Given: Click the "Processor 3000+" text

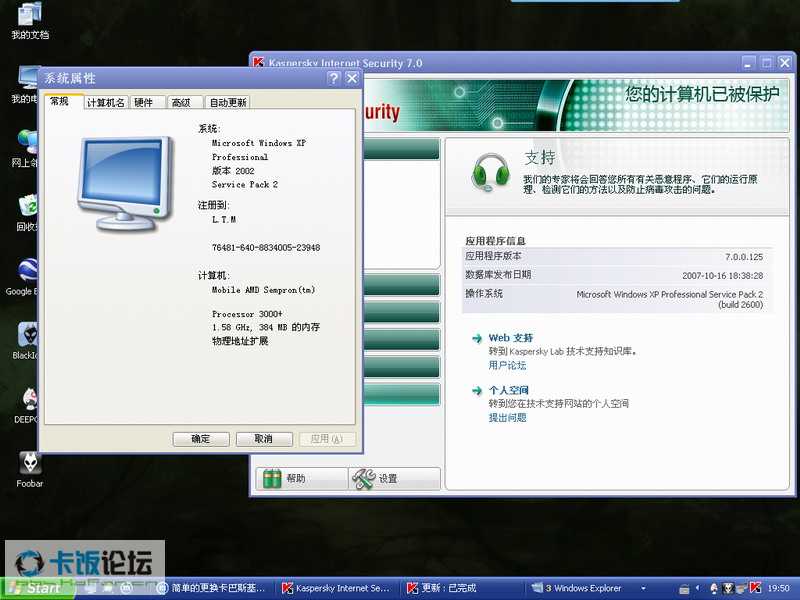Looking at the screenshot, I should coord(247,314).
